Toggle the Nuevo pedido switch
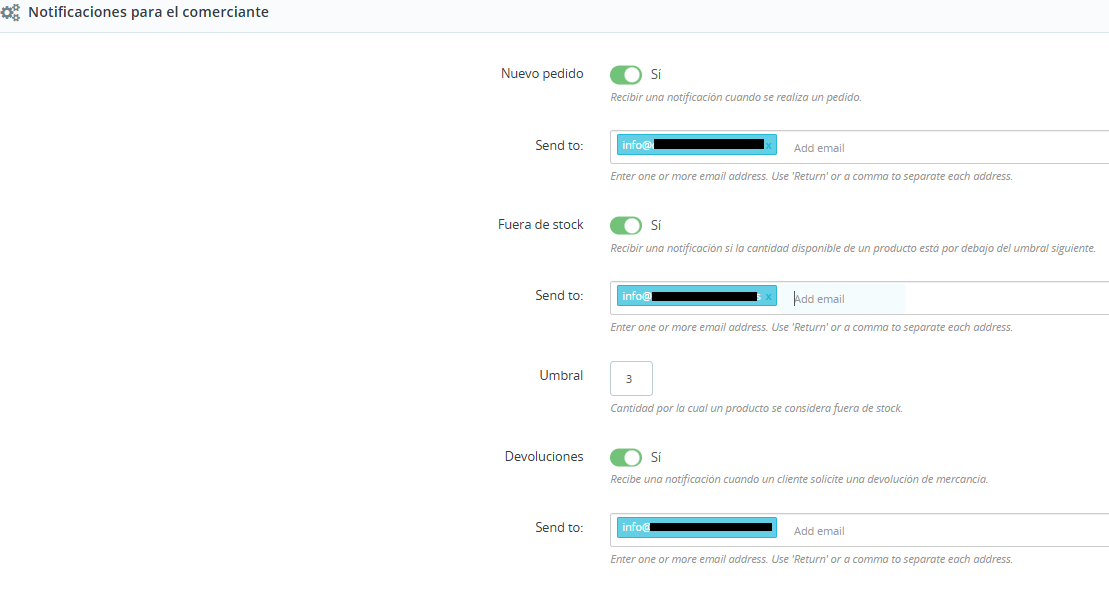The width and height of the screenshot is (1109, 601). point(626,74)
